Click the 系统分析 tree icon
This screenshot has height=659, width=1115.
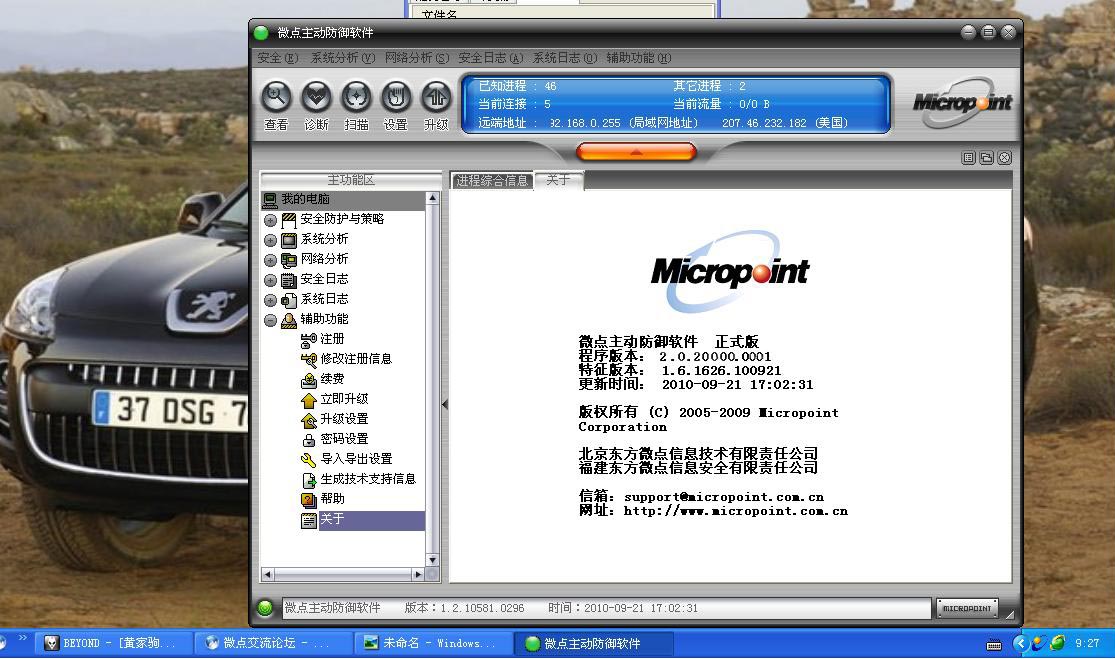click(x=289, y=240)
